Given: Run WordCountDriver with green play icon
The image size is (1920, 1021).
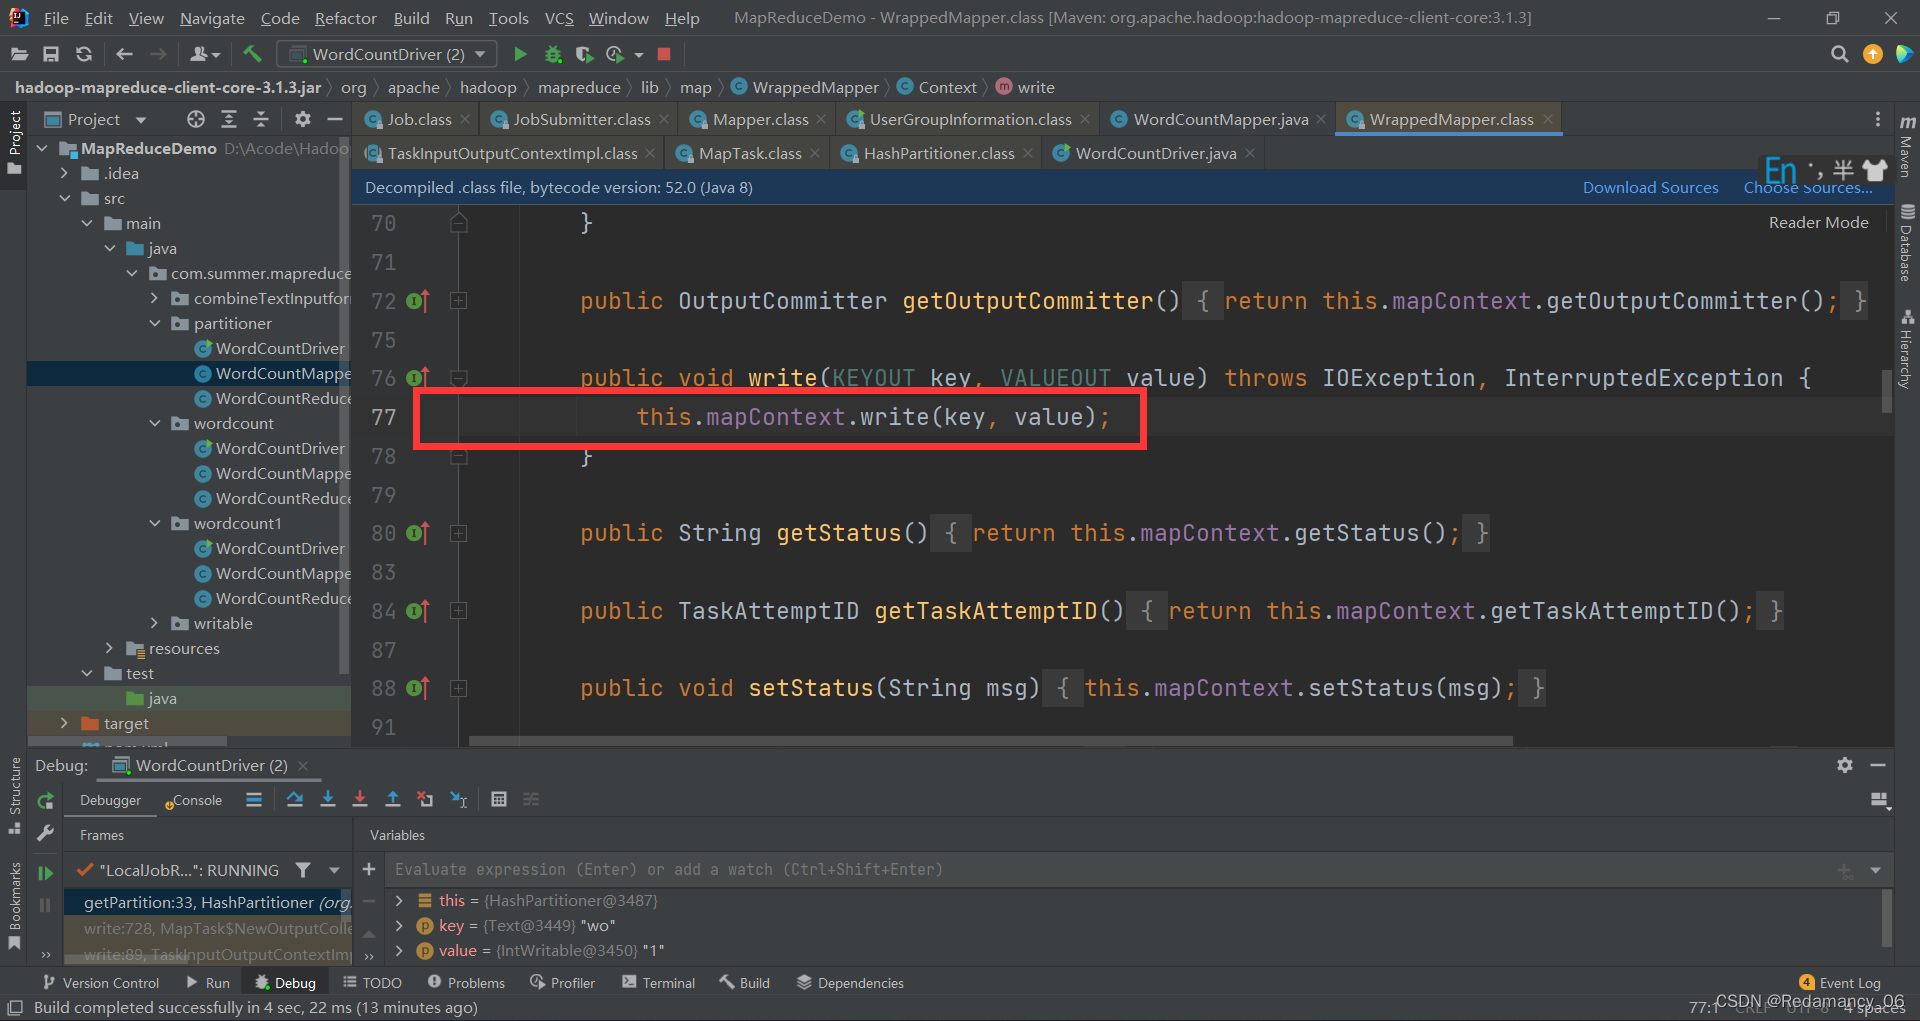Looking at the screenshot, I should tap(520, 54).
